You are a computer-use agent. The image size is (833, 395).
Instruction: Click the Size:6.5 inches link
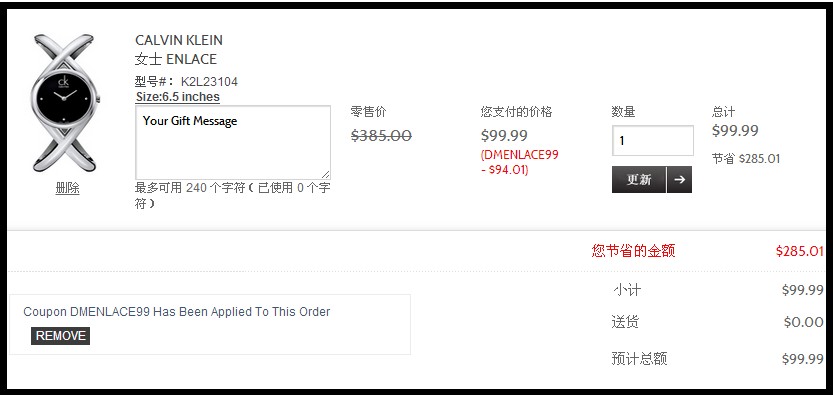point(178,97)
